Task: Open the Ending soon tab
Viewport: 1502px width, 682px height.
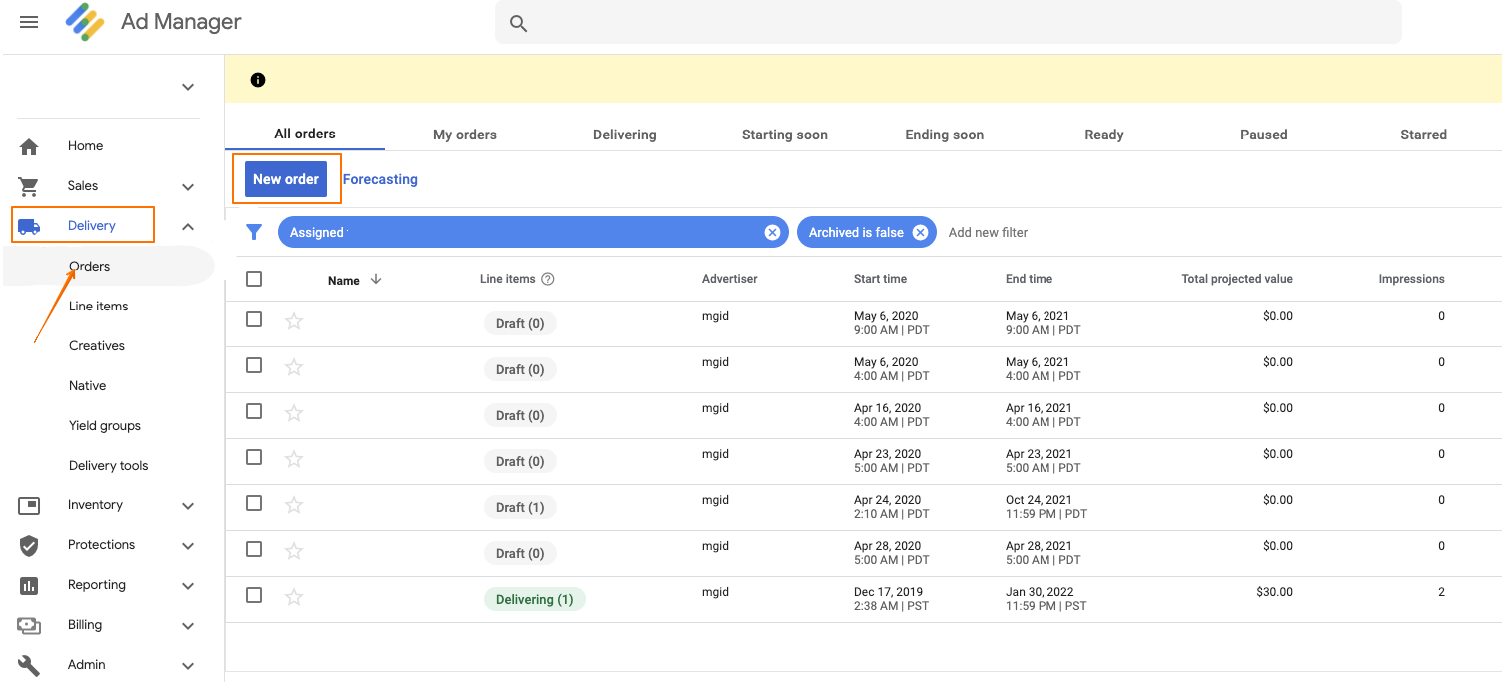Action: click(944, 134)
